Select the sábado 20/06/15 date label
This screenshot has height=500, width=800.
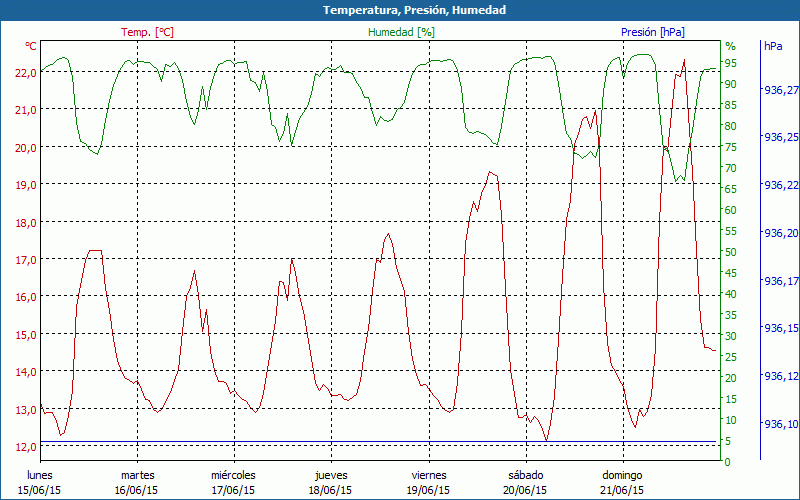pyautogui.click(x=525, y=483)
